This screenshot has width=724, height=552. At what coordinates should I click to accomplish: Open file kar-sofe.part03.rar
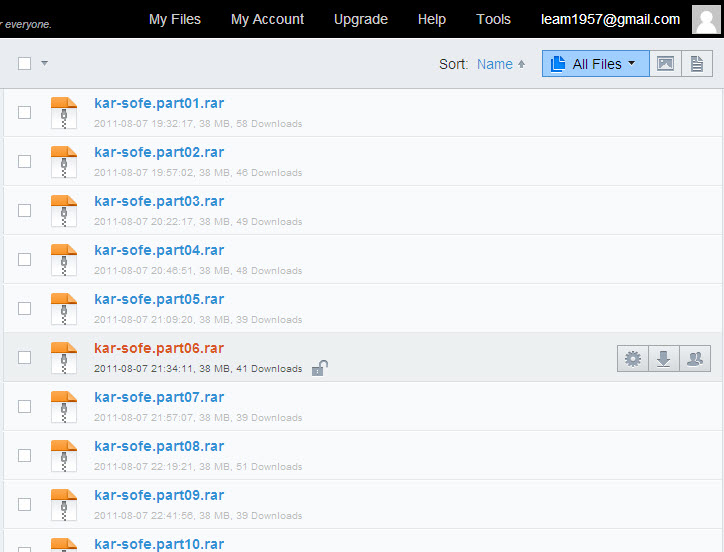(x=159, y=201)
